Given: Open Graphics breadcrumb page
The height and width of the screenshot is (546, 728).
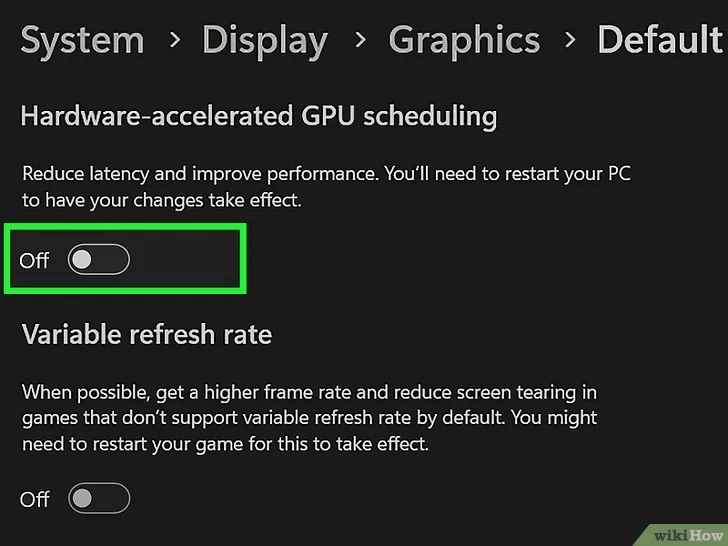Looking at the screenshot, I should click(x=463, y=41).
